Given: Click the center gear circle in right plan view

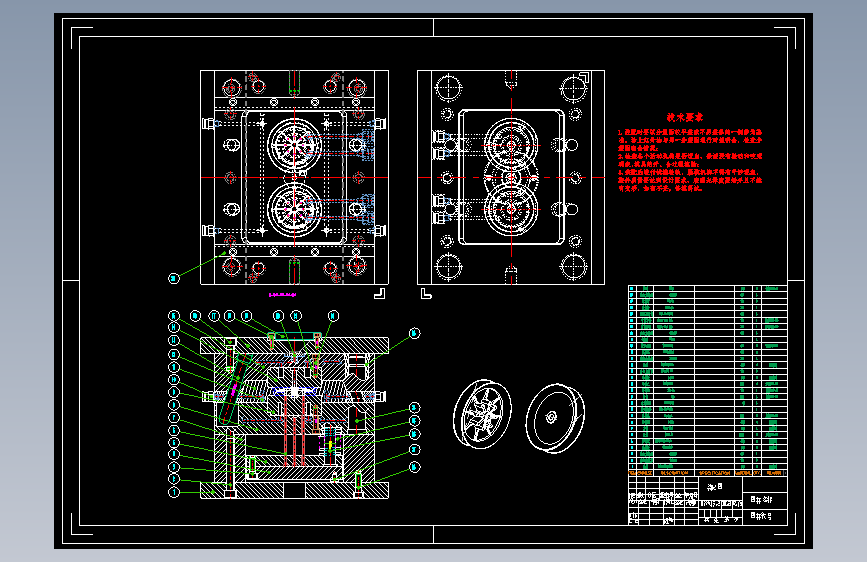Looking at the screenshot, I should point(511,177).
